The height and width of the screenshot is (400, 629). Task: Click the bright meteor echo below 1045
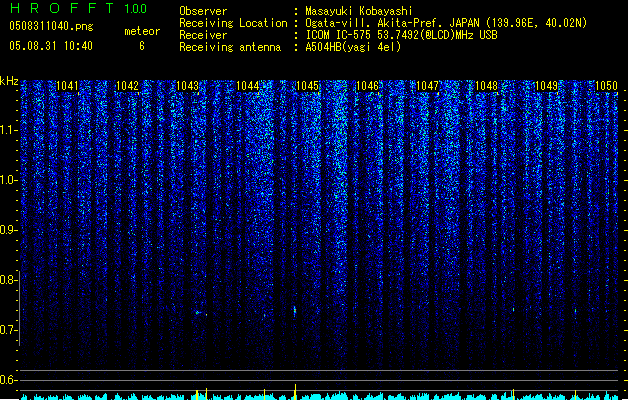pos(295,310)
